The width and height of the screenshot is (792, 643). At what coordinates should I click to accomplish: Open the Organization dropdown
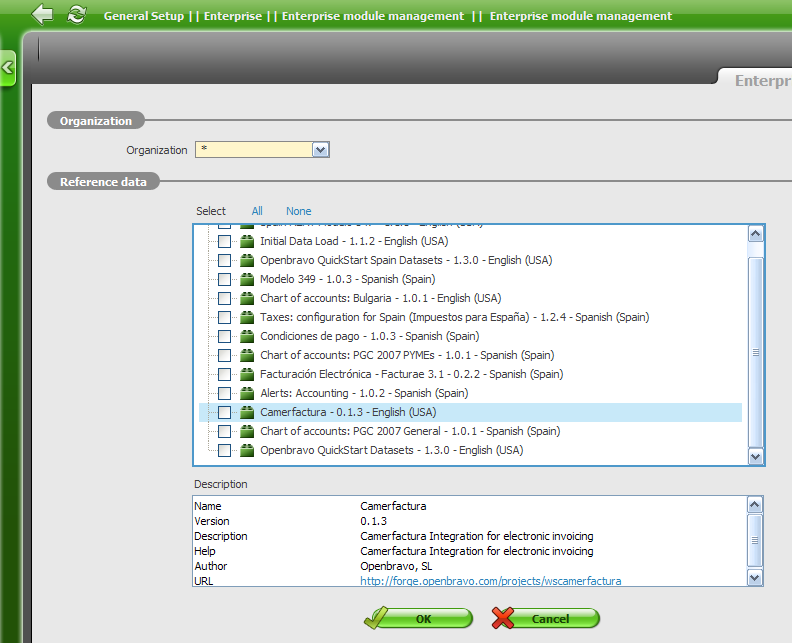click(320, 150)
